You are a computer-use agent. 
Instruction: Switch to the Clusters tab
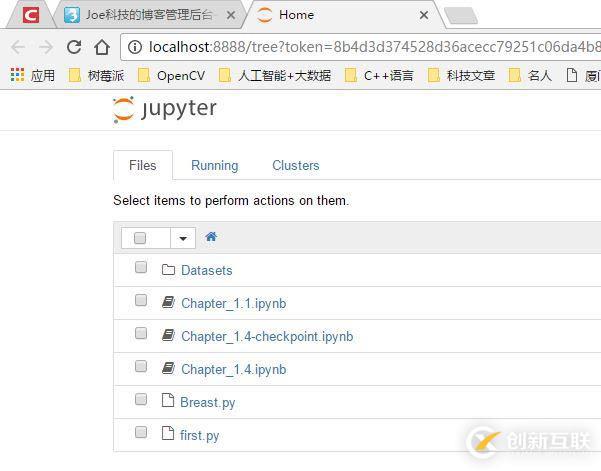[x=296, y=165]
